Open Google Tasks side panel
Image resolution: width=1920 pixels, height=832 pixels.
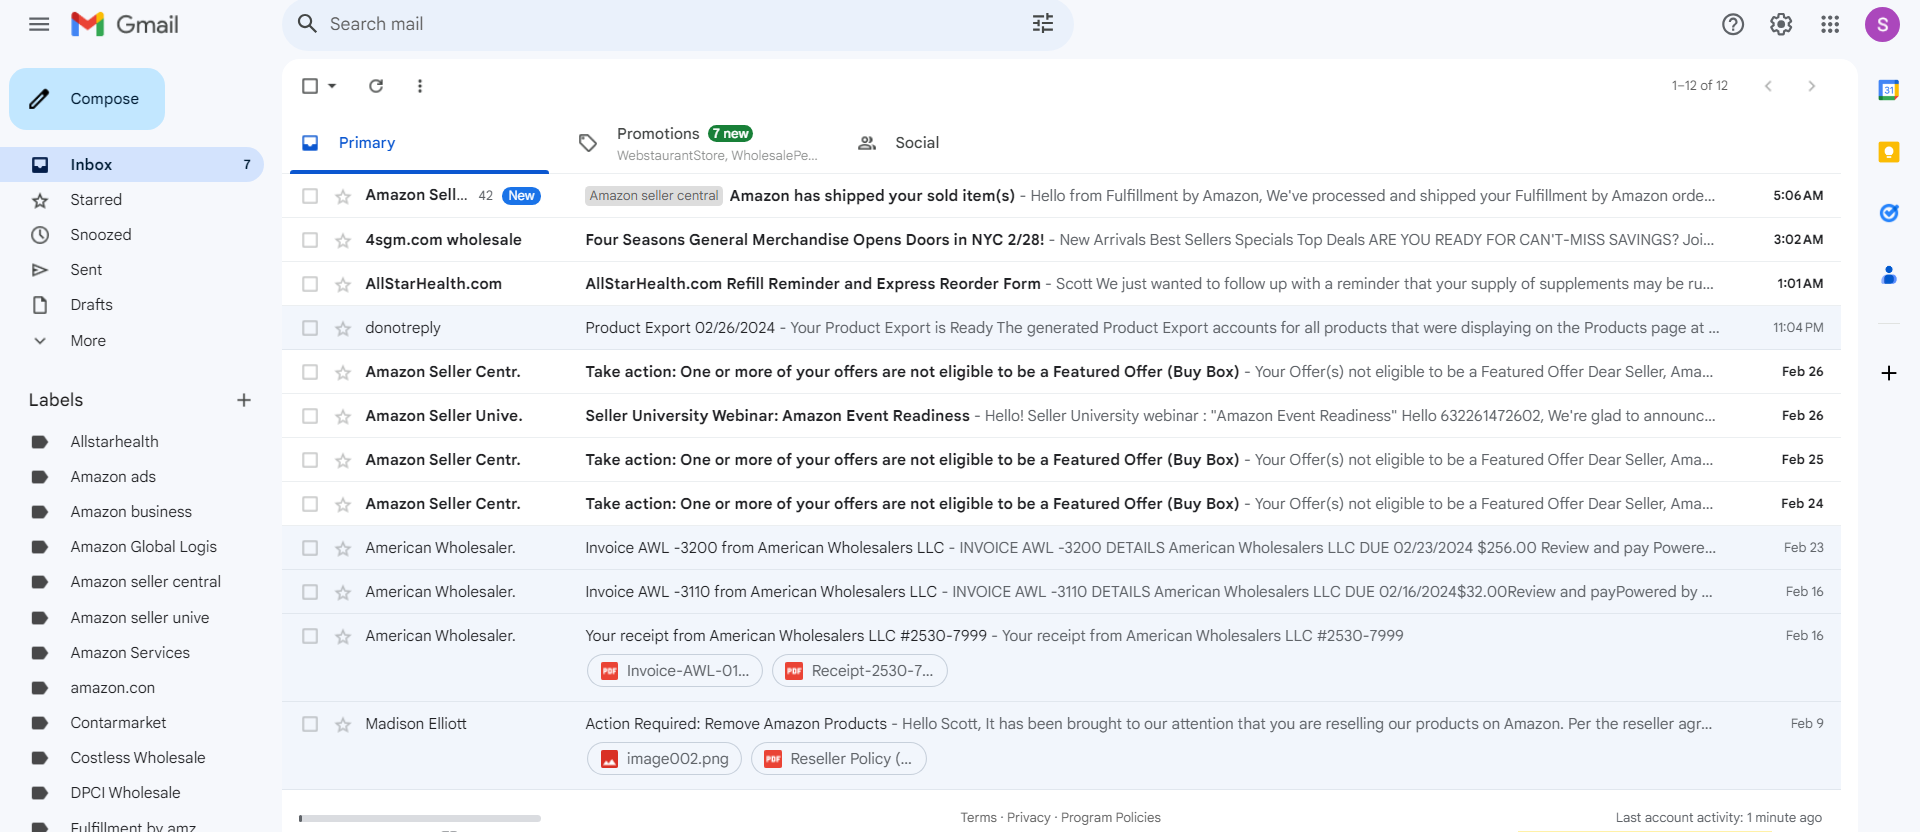click(1889, 213)
